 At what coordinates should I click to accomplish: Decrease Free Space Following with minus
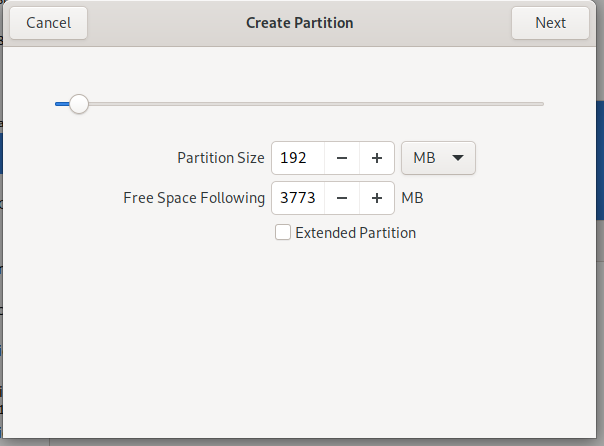(x=342, y=198)
